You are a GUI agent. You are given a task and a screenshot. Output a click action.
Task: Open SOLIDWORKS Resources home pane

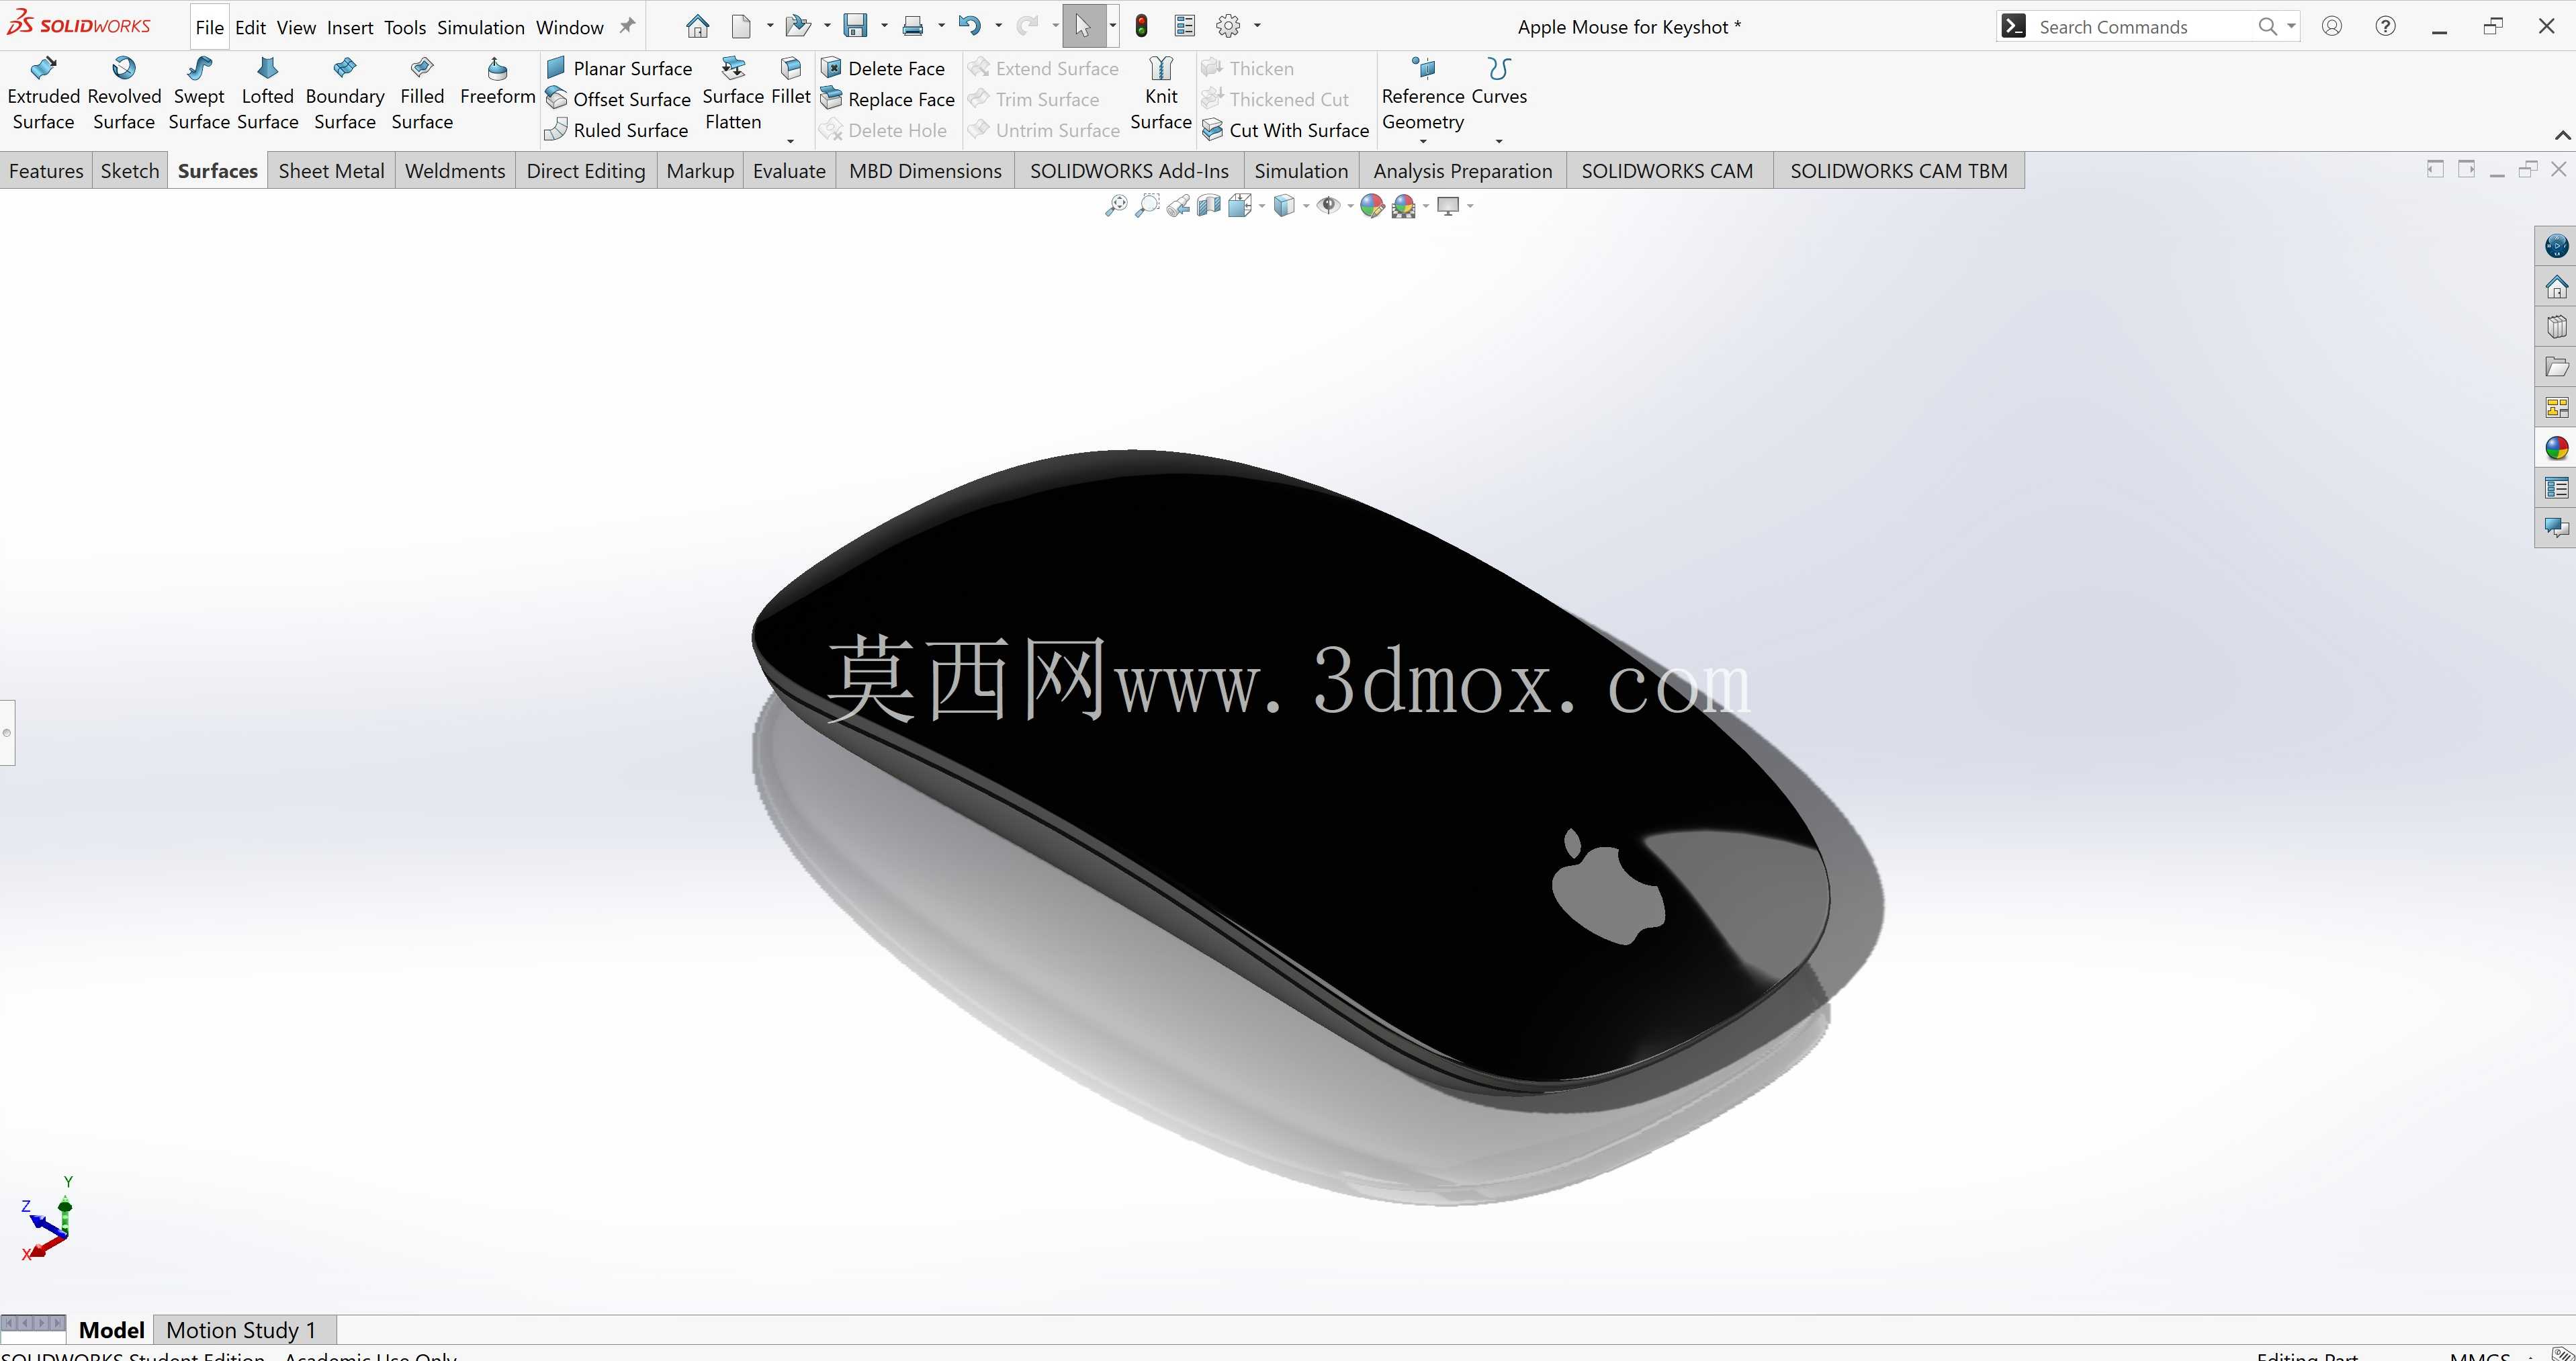pyautogui.click(x=2556, y=287)
